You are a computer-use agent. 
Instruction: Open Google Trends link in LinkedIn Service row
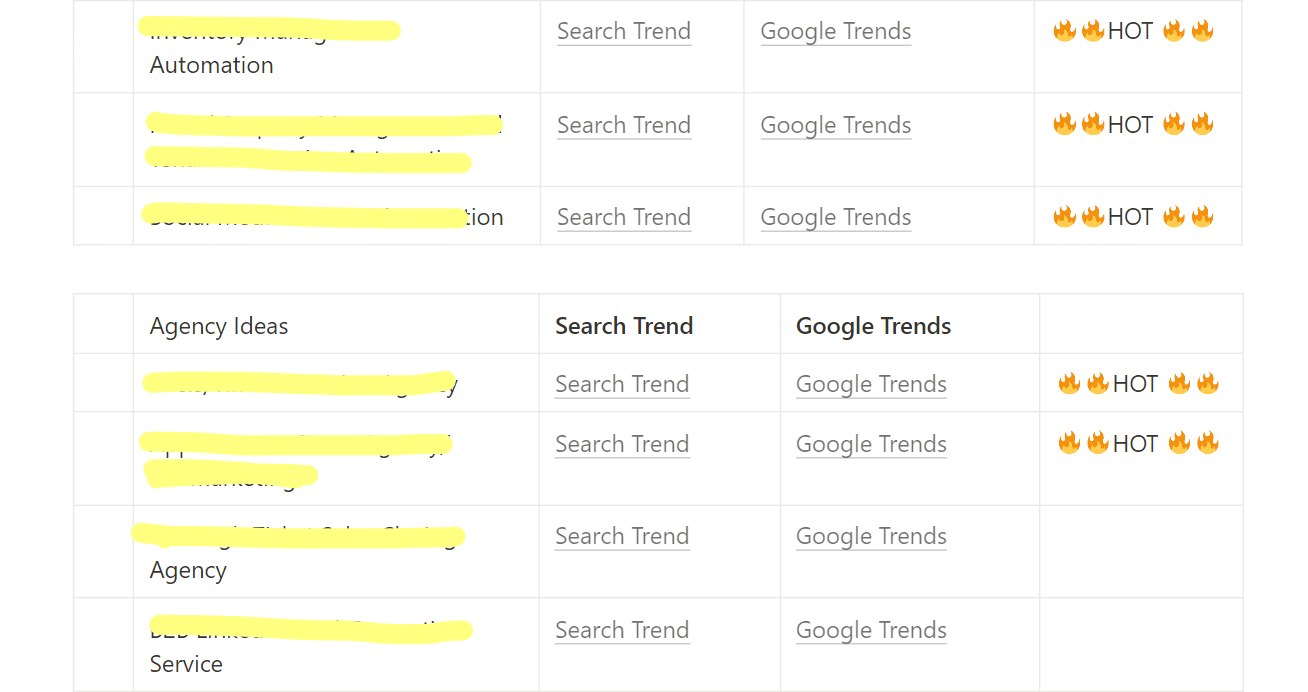click(x=871, y=630)
